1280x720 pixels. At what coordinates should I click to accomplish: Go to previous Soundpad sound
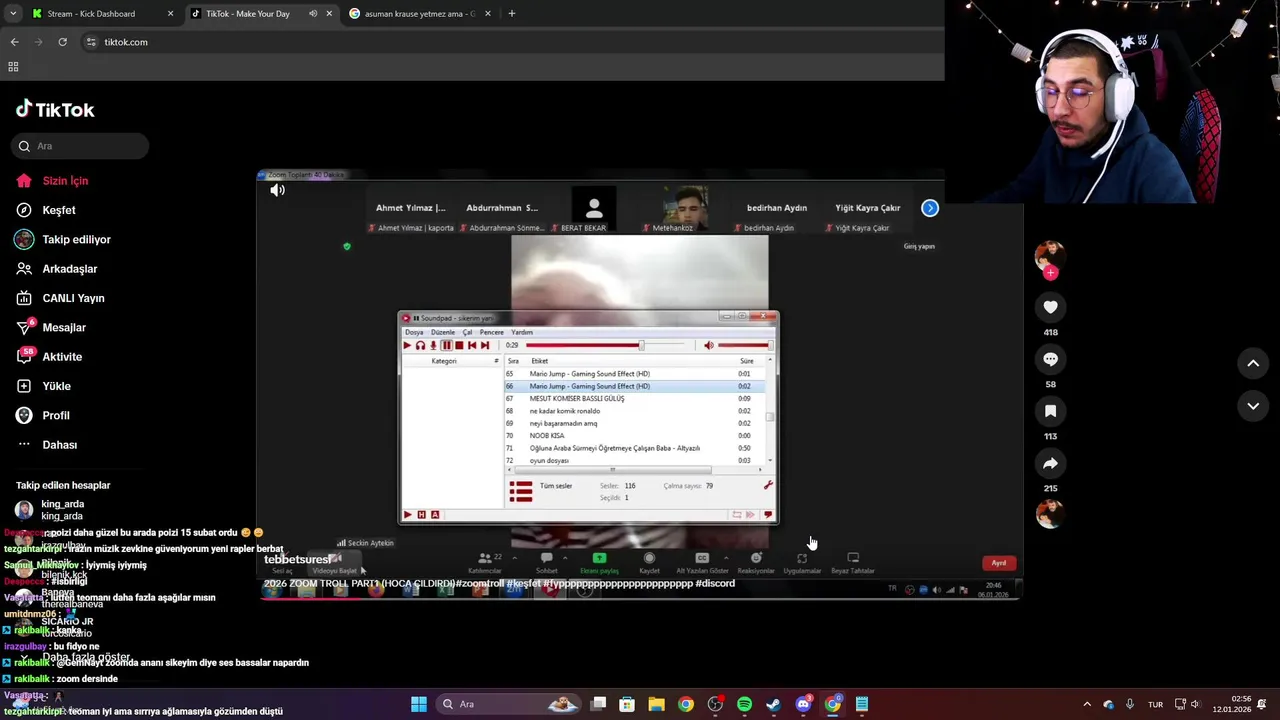click(472, 345)
